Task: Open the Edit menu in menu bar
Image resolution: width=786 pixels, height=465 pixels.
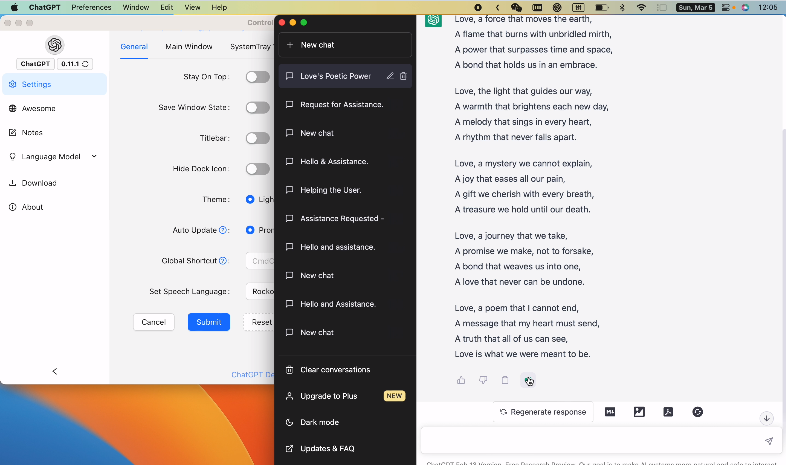Action: (166, 7)
